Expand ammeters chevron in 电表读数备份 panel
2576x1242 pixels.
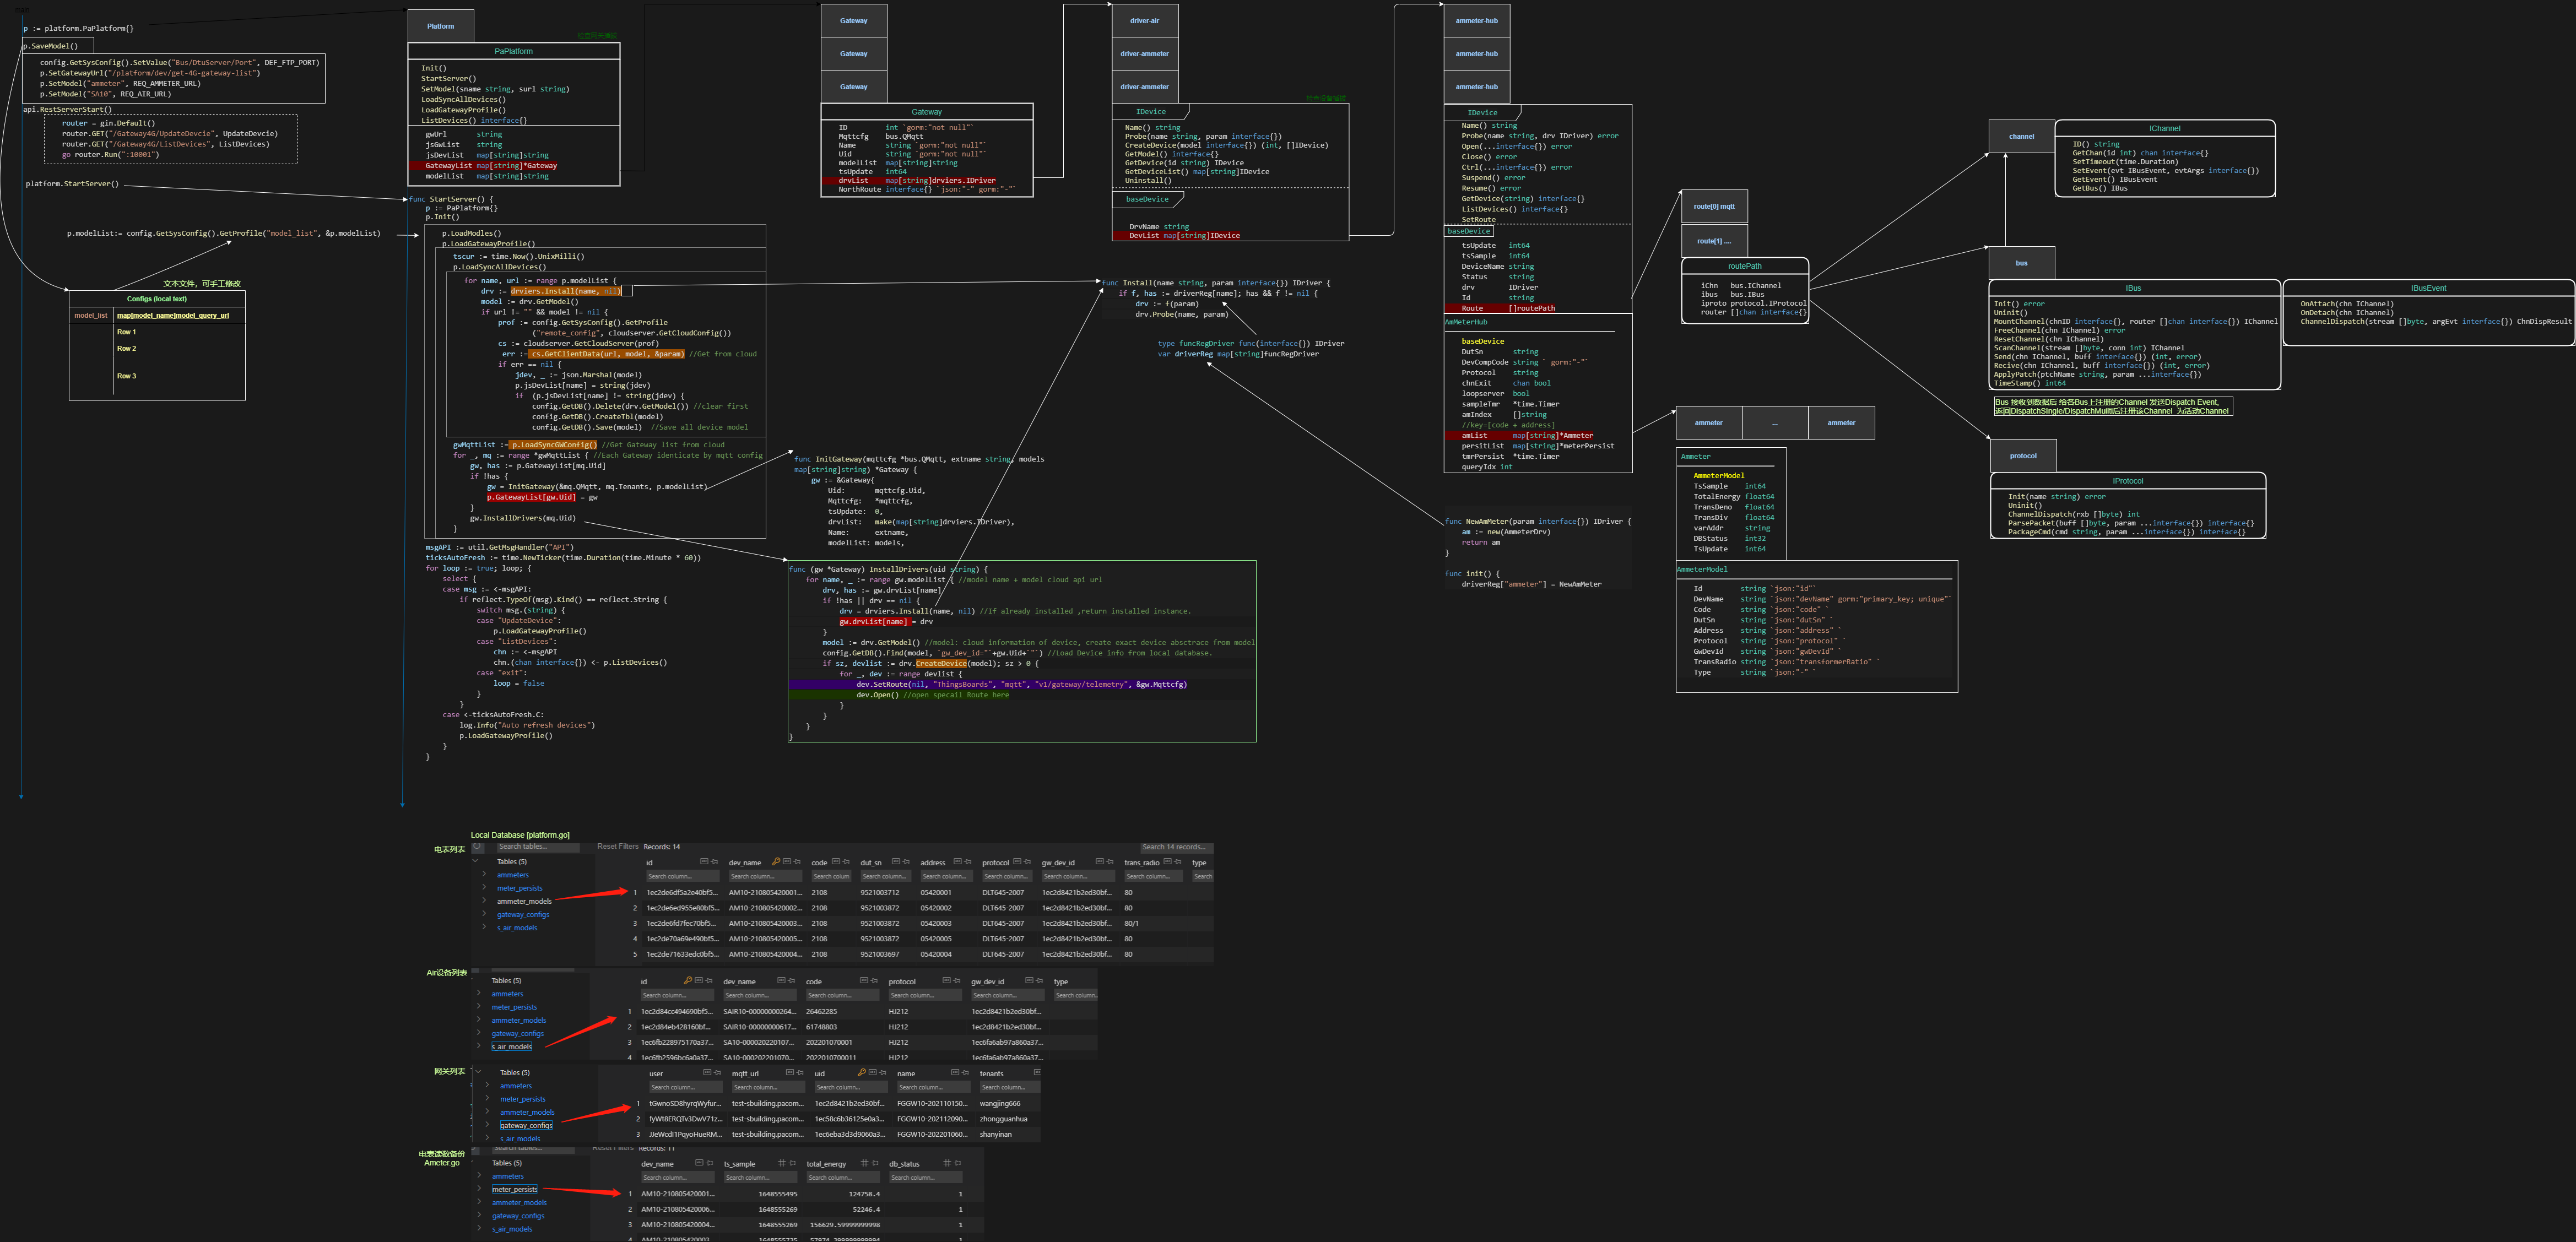pos(480,1175)
